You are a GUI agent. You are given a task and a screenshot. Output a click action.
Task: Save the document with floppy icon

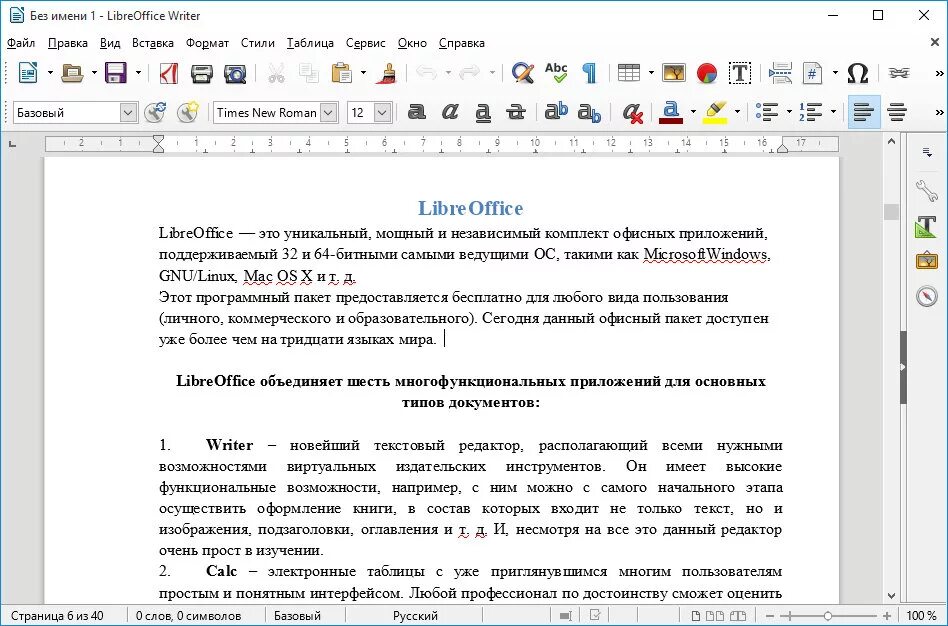[115, 73]
